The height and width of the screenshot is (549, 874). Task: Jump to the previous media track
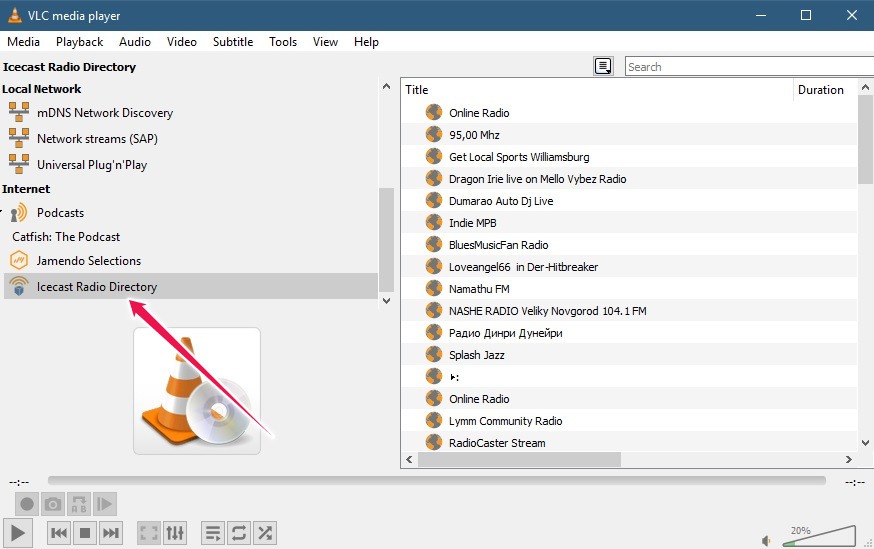[59, 533]
